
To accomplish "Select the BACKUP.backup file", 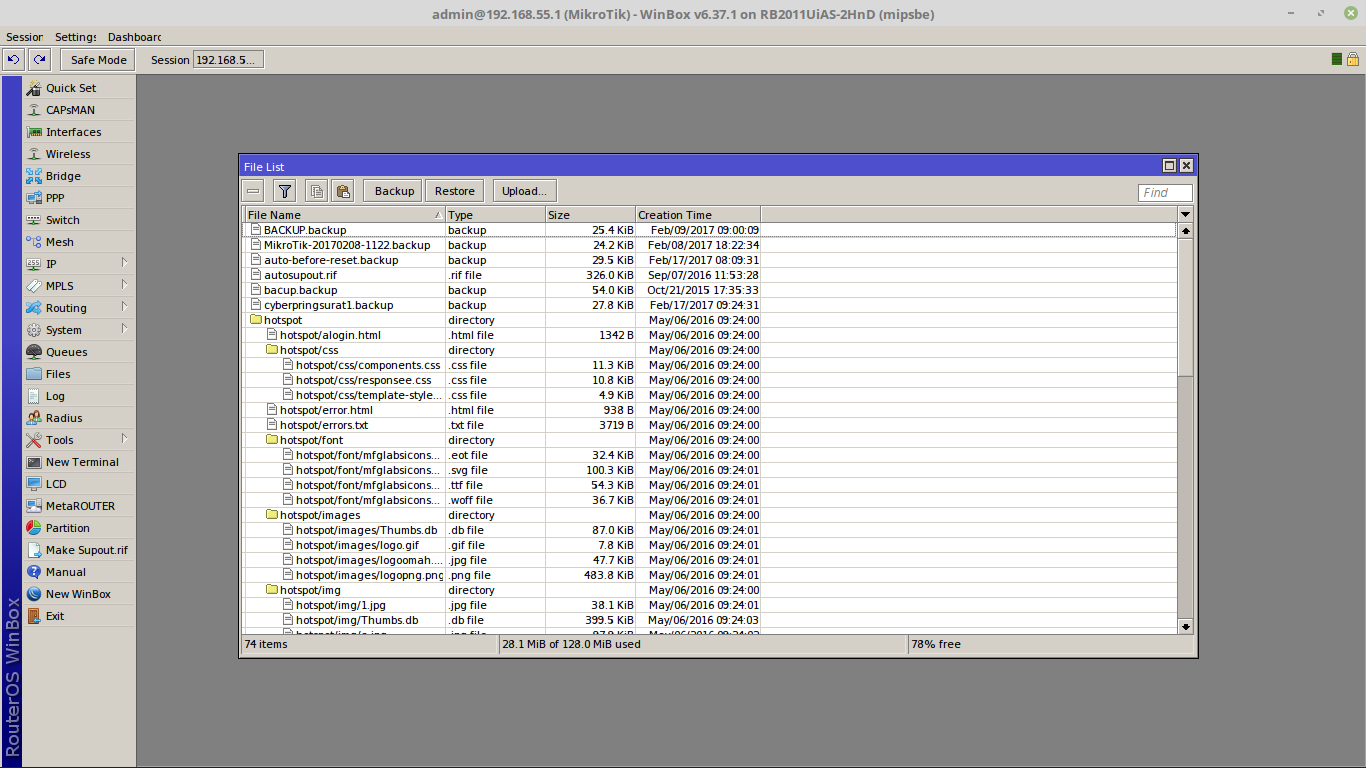I will point(709,230).
